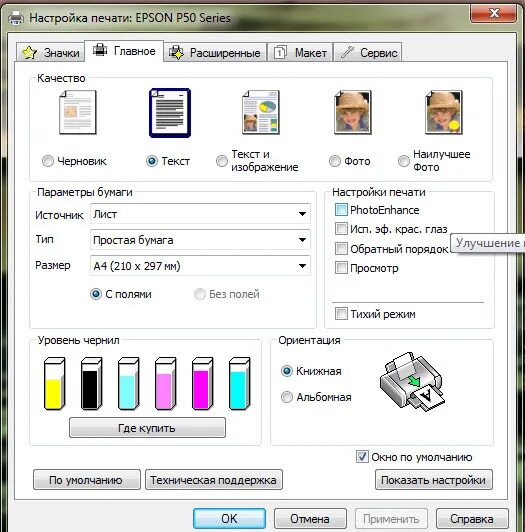Click the Где купить button
Viewport: 525px width, 532px height.
tap(147, 428)
